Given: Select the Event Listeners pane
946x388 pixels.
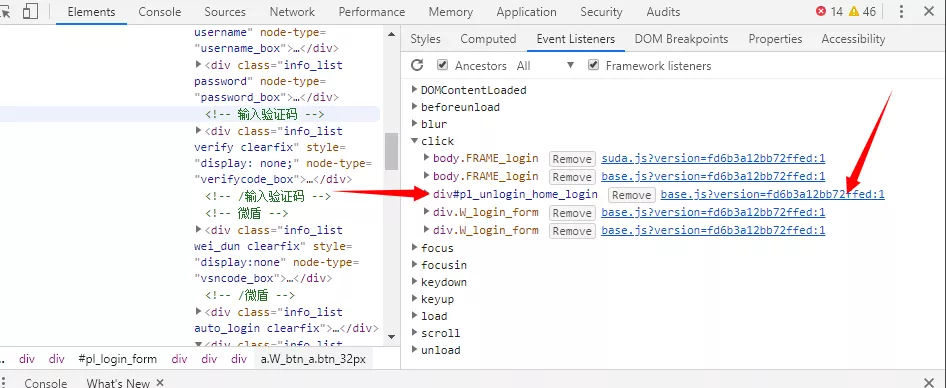Looking at the screenshot, I should point(576,39).
